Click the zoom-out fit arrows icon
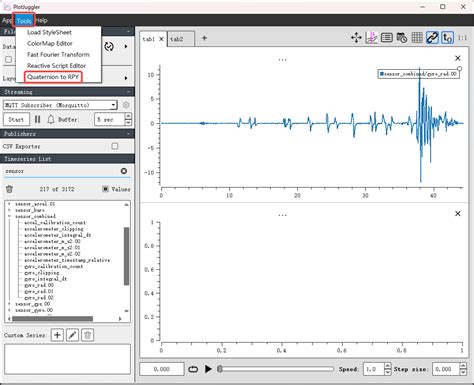This screenshot has height=385, width=474. (356, 38)
